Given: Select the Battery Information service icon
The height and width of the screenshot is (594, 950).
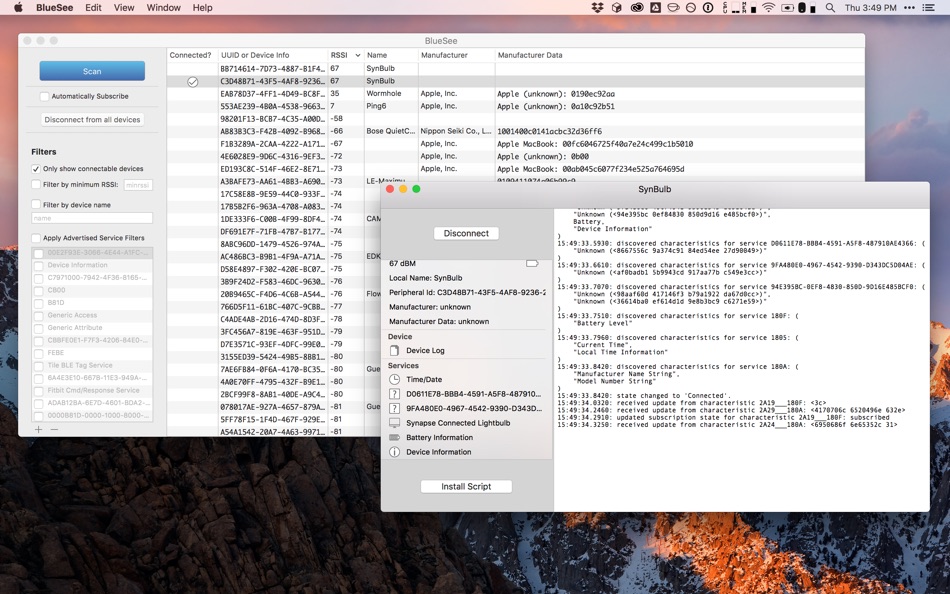Looking at the screenshot, I should tap(394, 438).
